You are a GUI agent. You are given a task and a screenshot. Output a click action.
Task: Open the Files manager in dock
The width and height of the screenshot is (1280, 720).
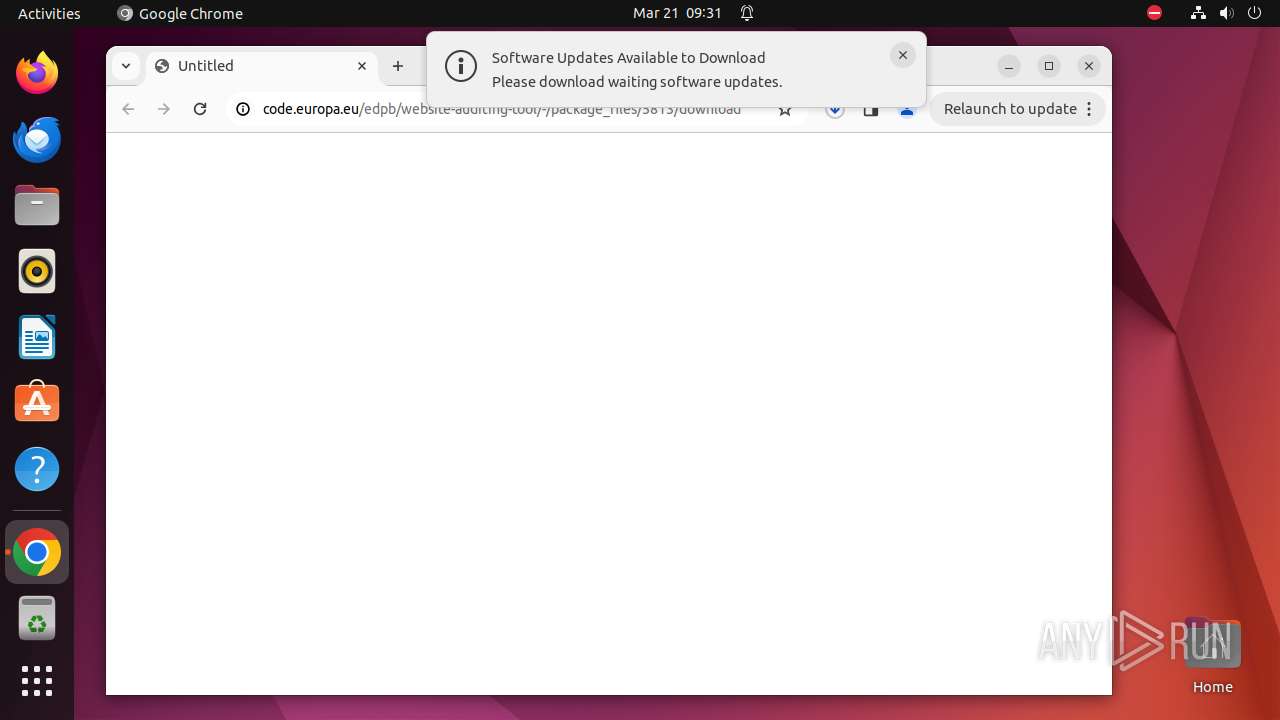[37, 205]
